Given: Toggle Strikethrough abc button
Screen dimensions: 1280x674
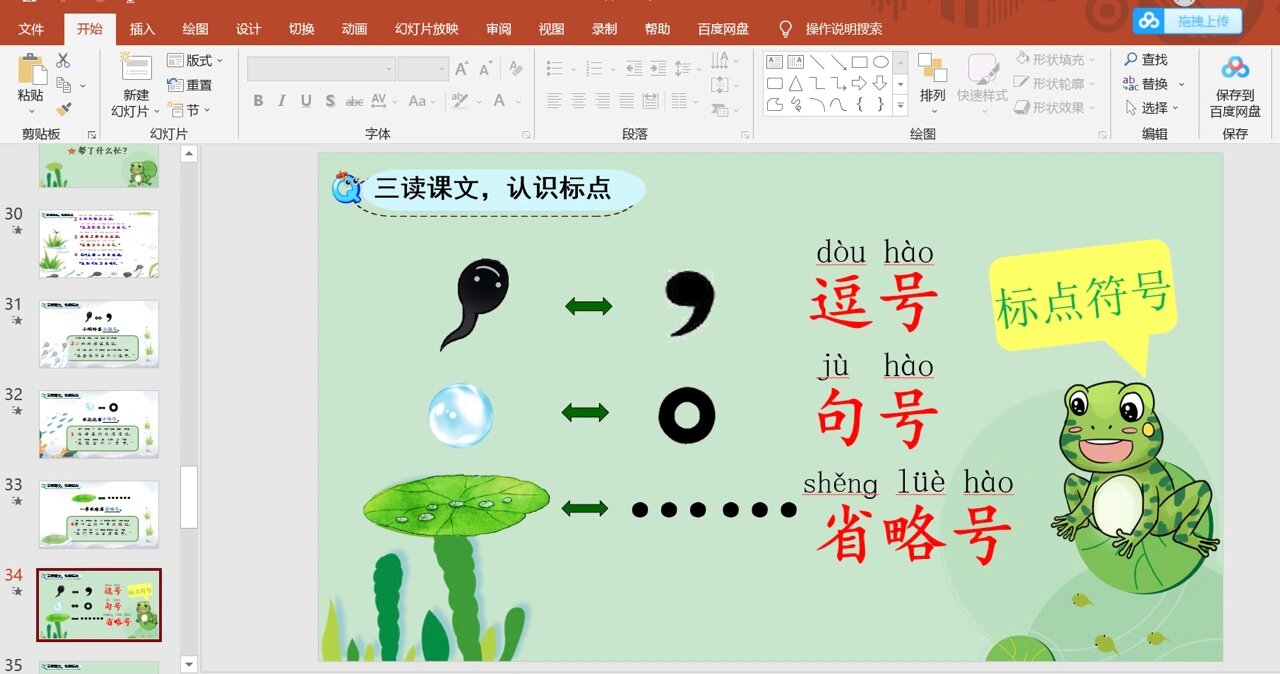Looking at the screenshot, I should [x=354, y=101].
